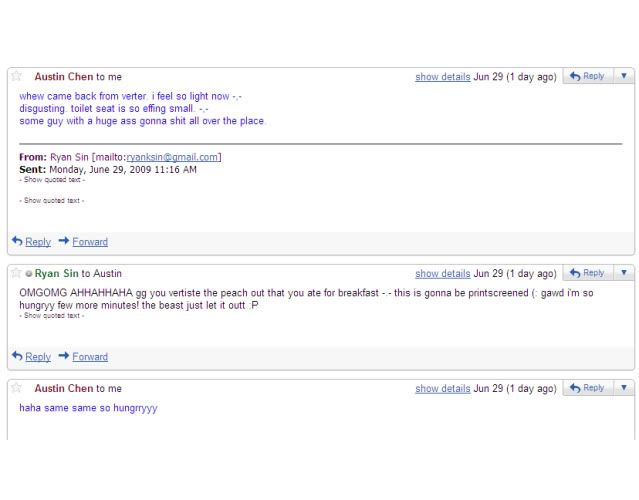Click Ryan Sin online status indicator
Viewport: 639px width, 500px height.
29,274
